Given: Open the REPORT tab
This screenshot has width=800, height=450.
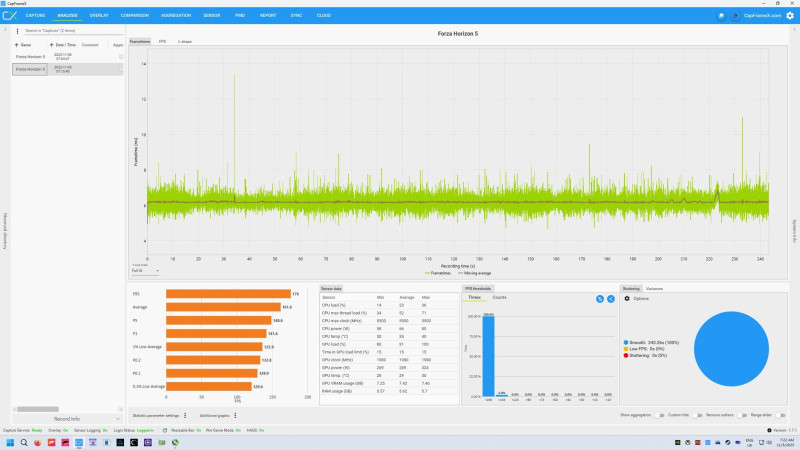Looking at the screenshot, I should pos(268,15).
